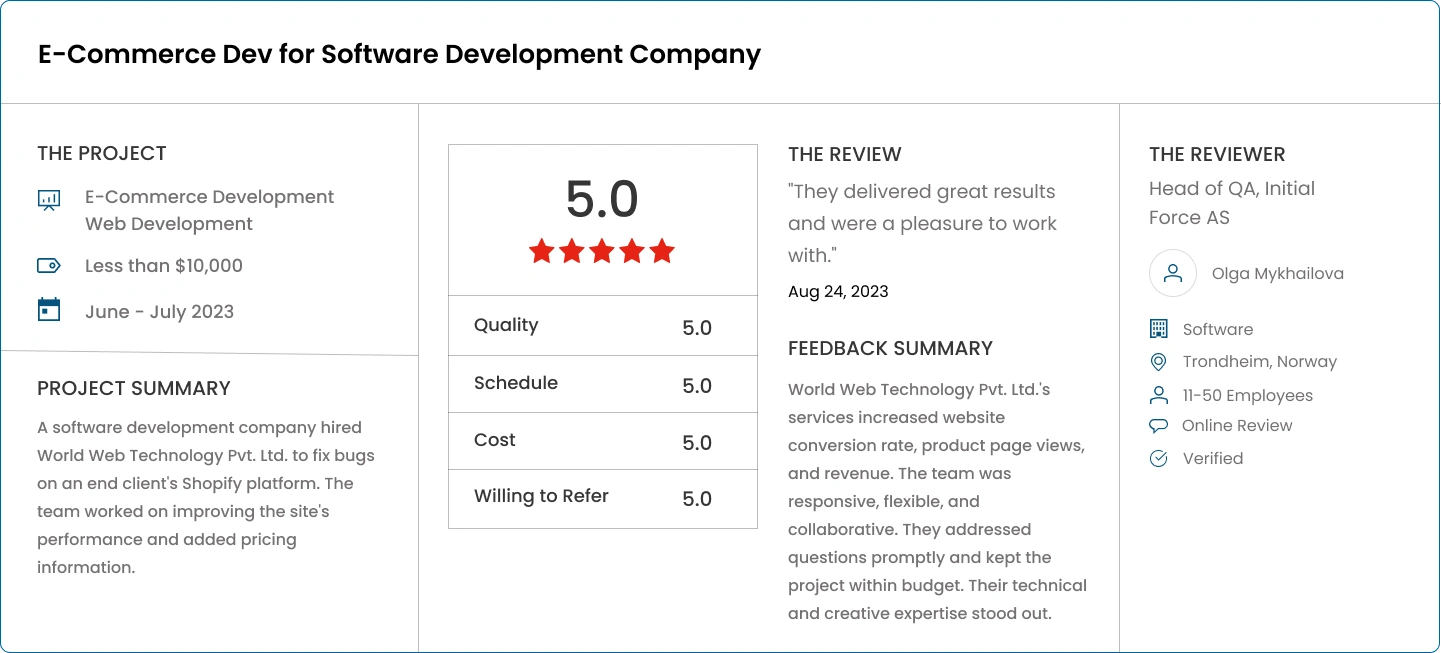Open the E-Commerce Dev review title
Viewport: 1441px width, 653px height.
pos(399,54)
